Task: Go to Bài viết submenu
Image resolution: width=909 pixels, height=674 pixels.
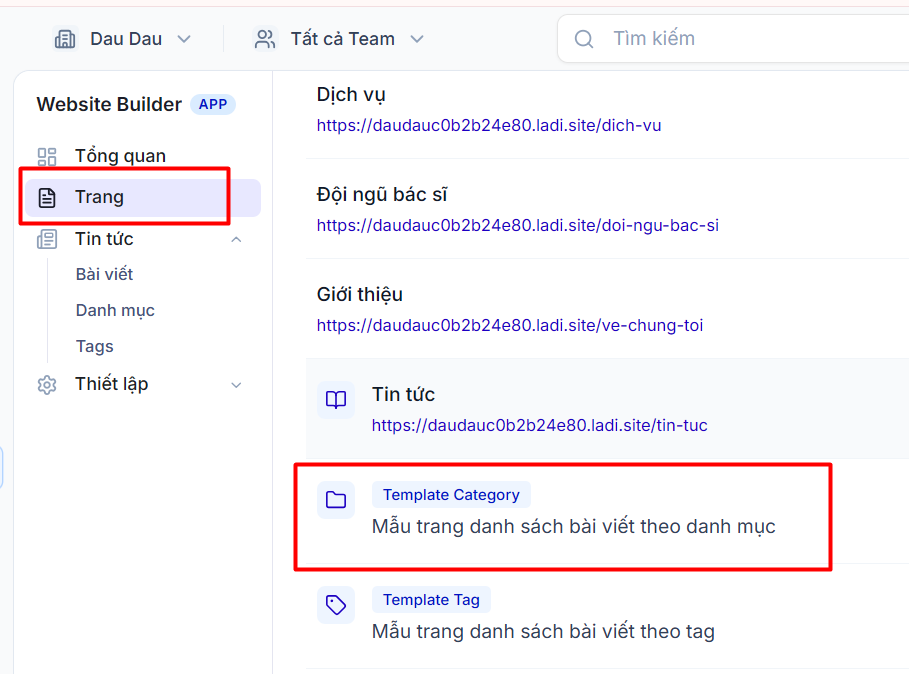Action: click(x=104, y=274)
